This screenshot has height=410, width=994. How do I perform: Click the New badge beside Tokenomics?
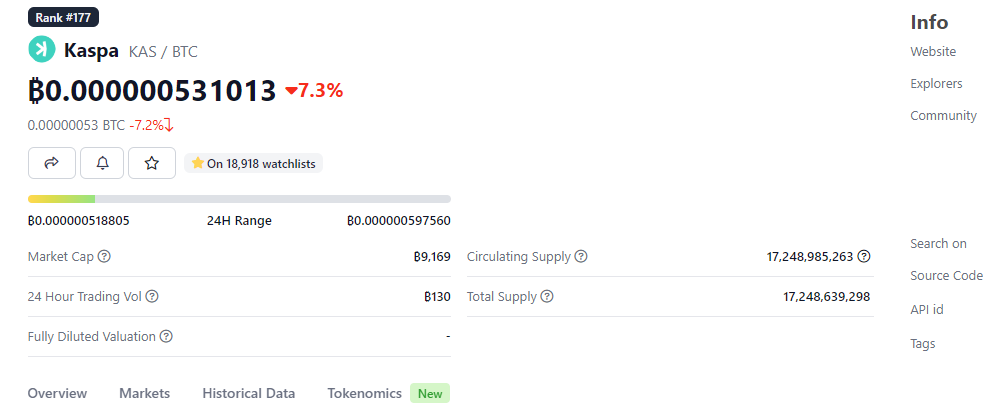(430, 394)
